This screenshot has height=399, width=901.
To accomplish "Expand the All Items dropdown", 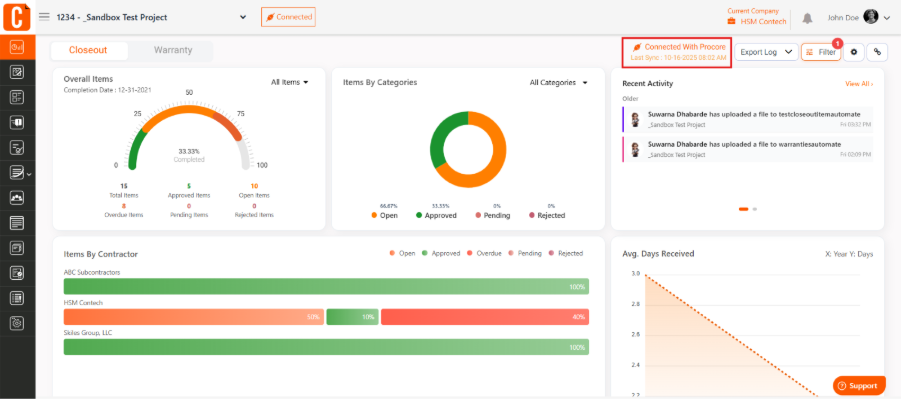I will coord(290,82).
